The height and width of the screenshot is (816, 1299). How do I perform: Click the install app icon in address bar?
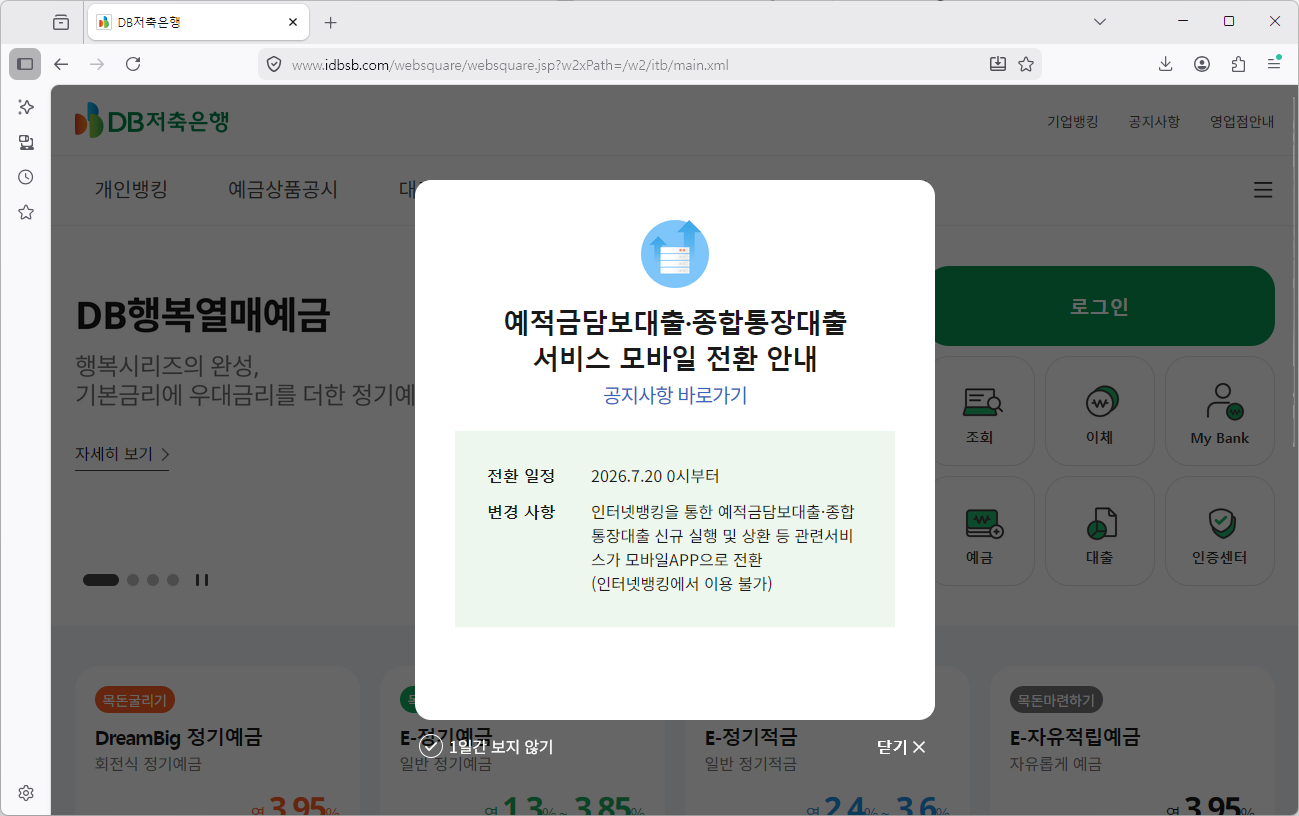(997, 64)
